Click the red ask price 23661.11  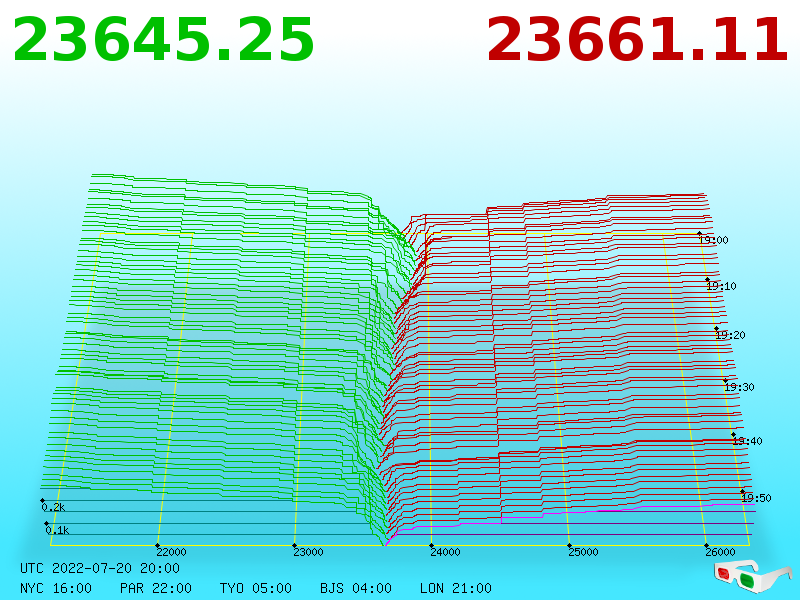point(637,40)
